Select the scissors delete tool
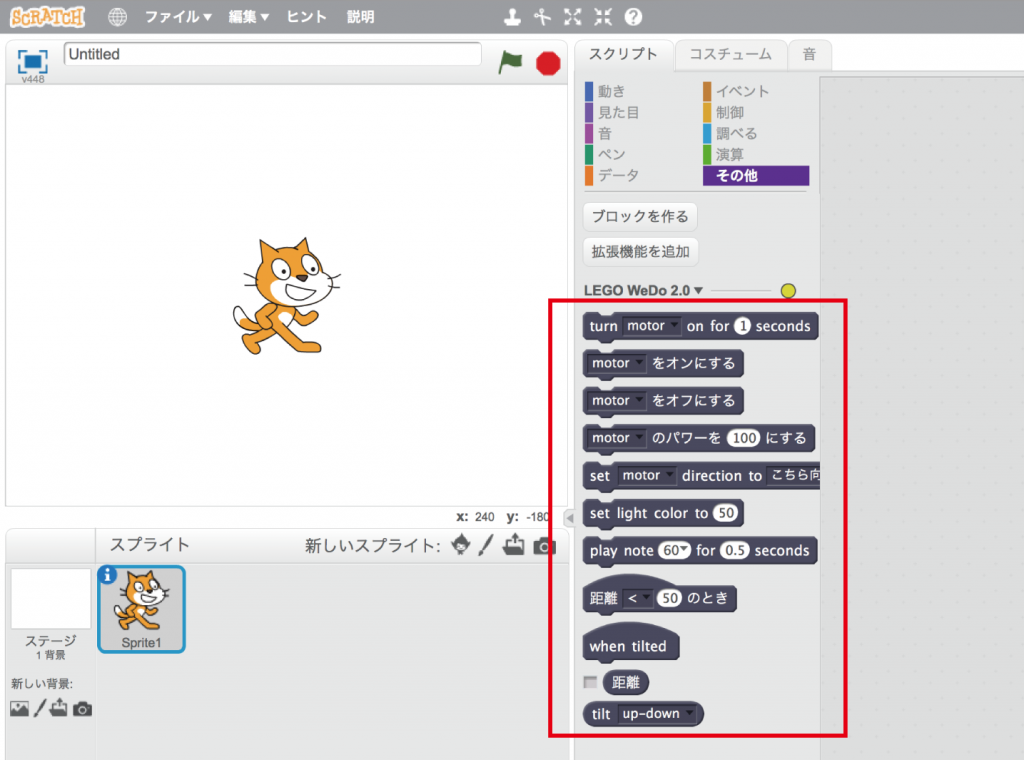 coord(542,17)
